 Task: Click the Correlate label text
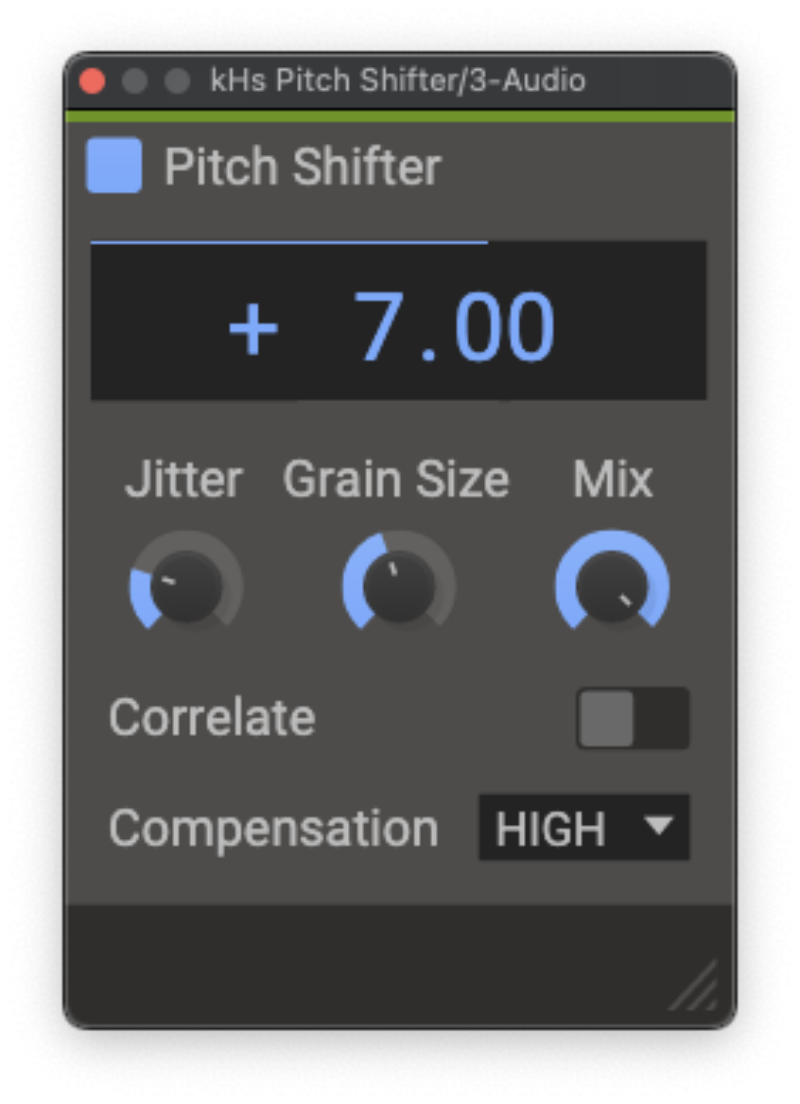(212, 718)
